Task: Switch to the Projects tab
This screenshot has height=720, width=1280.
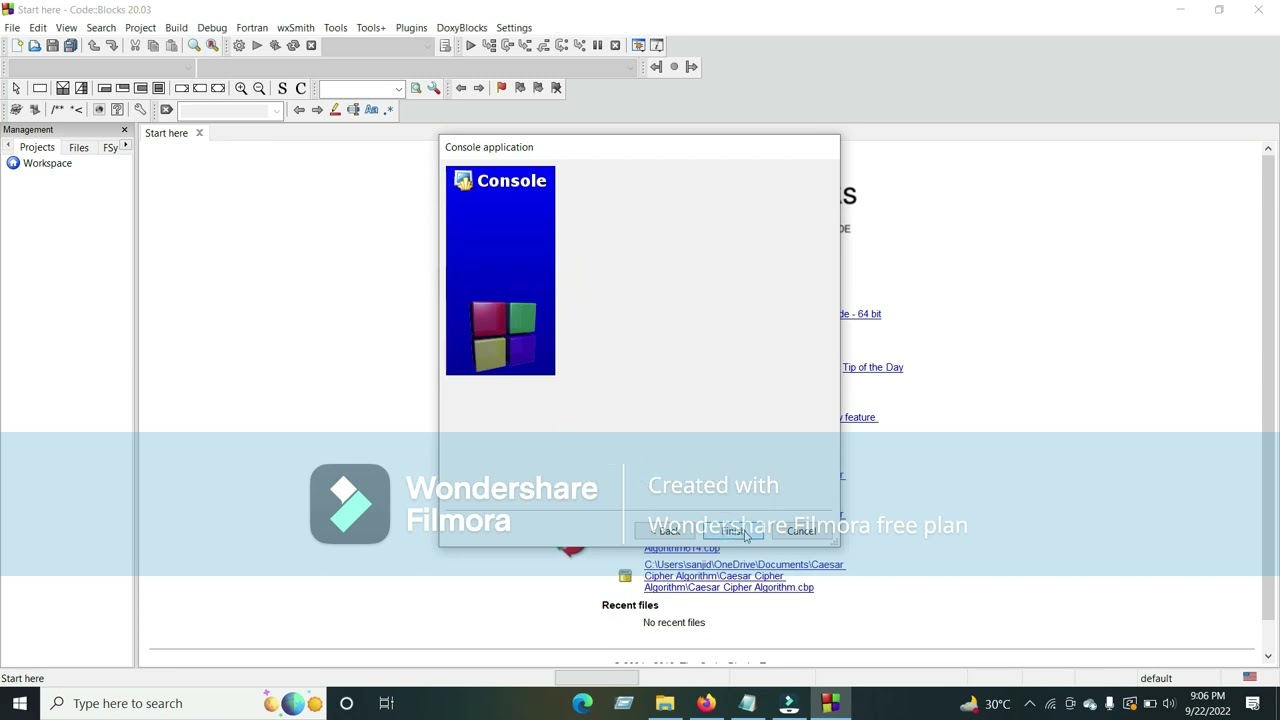Action: pos(37,148)
